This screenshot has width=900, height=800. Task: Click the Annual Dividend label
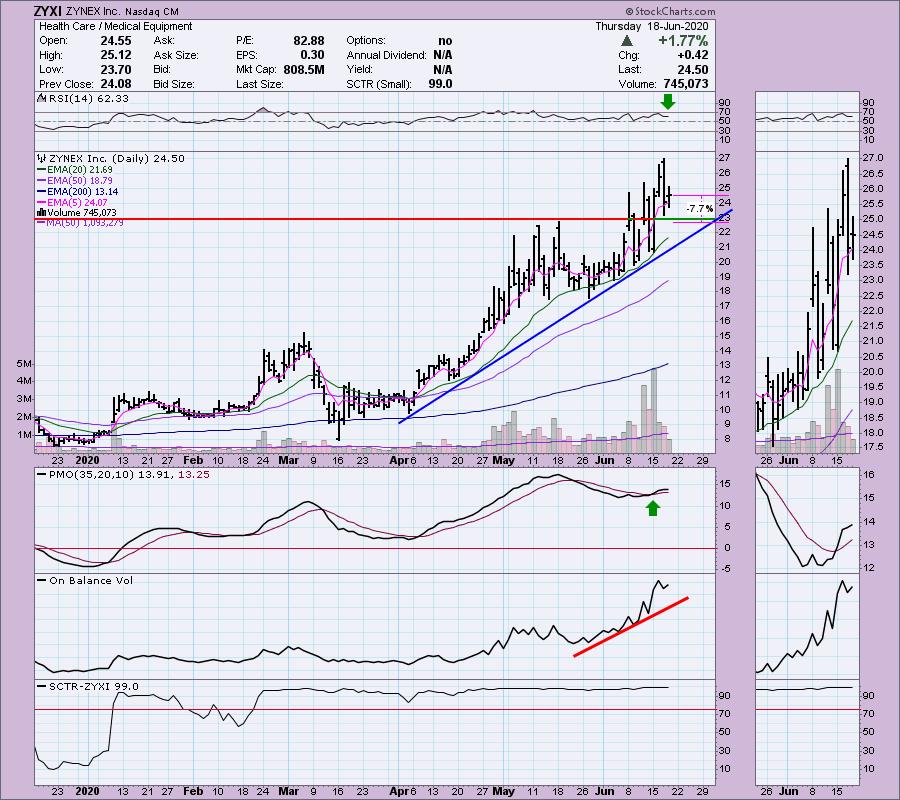click(386, 55)
